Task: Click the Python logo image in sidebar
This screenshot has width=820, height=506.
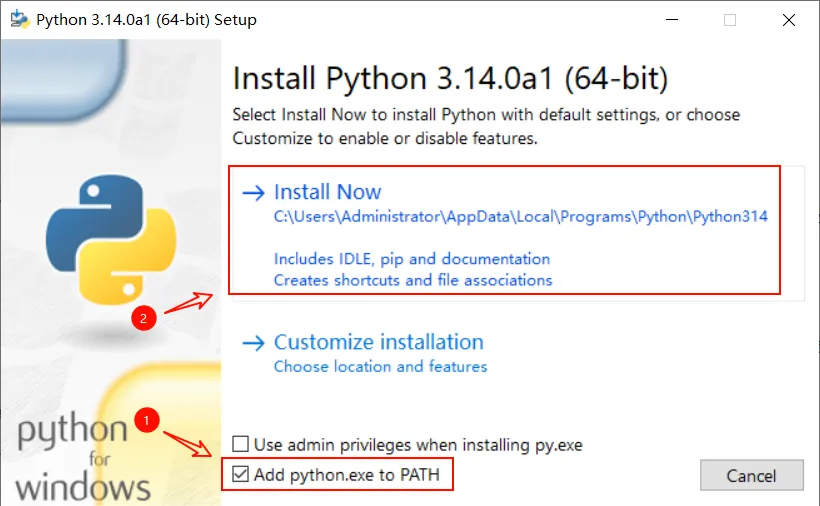Action: pos(111,239)
